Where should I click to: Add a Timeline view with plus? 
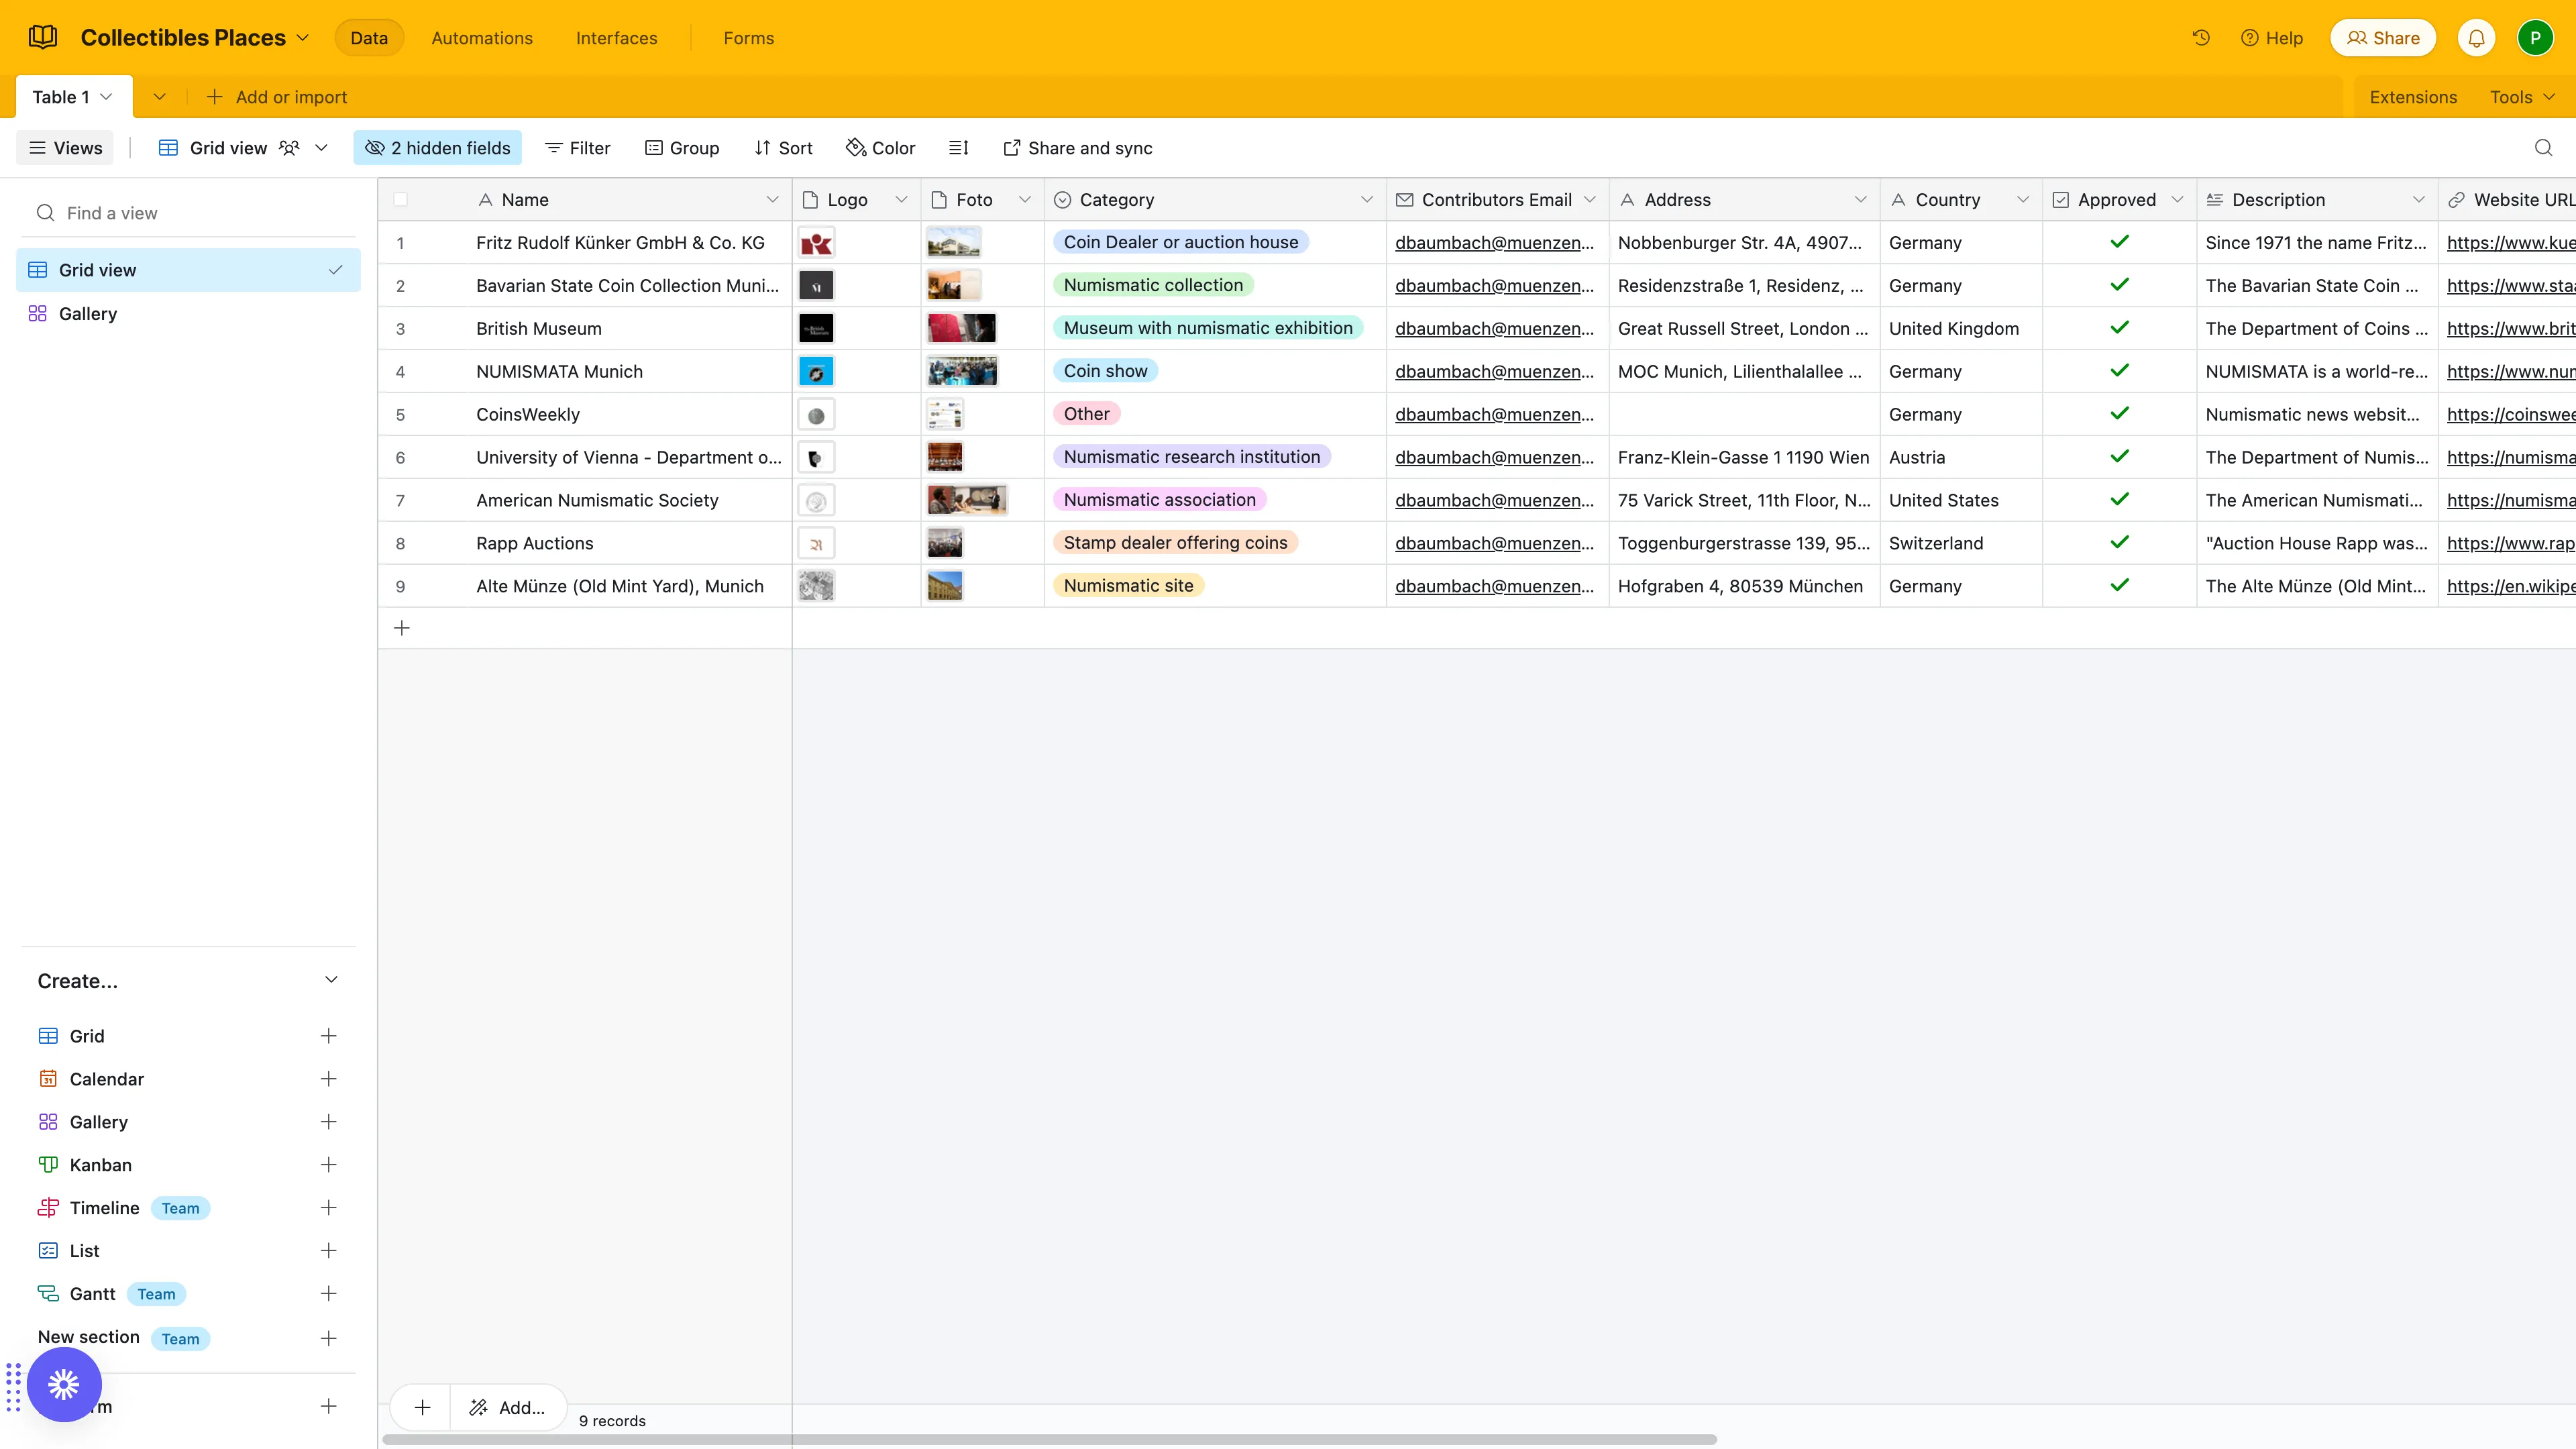pyautogui.click(x=328, y=1208)
